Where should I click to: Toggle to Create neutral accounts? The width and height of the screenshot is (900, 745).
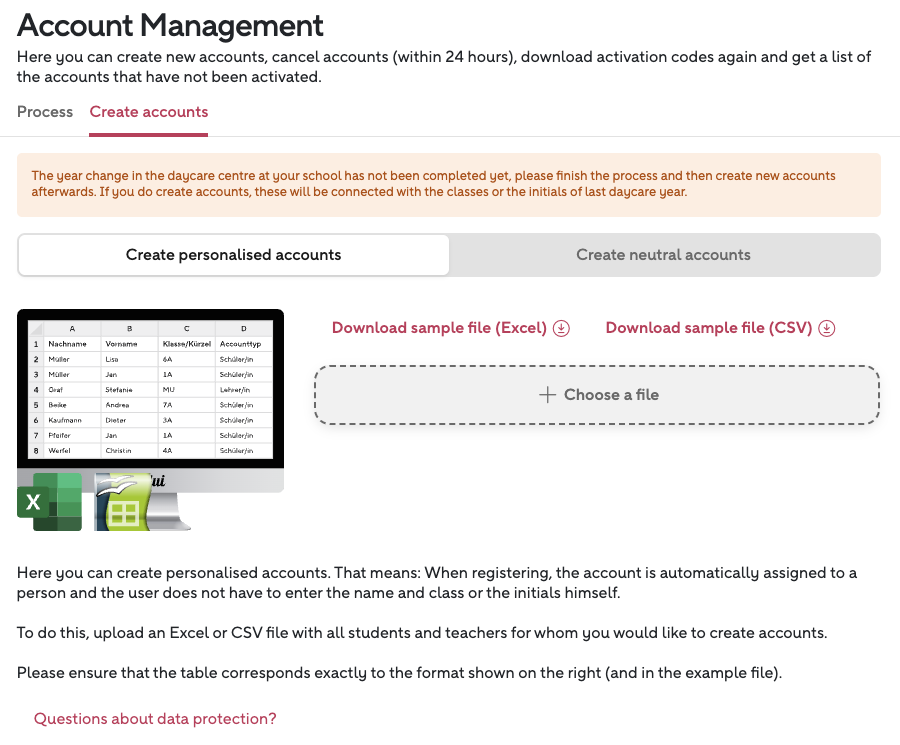tap(663, 255)
